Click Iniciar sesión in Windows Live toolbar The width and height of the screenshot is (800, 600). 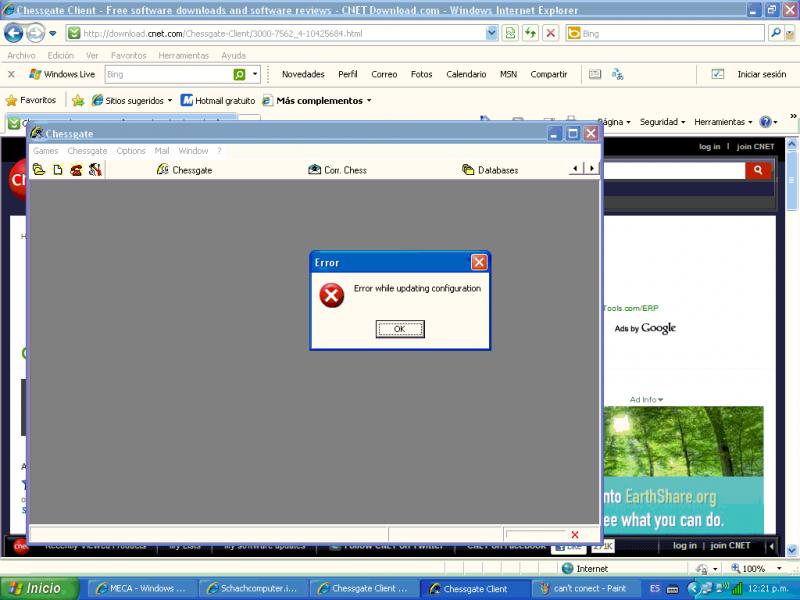(761, 74)
